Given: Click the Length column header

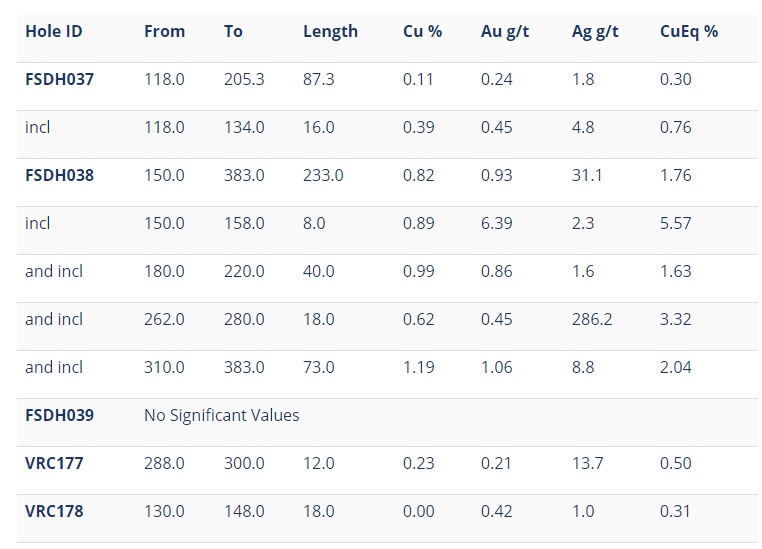Looking at the screenshot, I should [330, 32].
